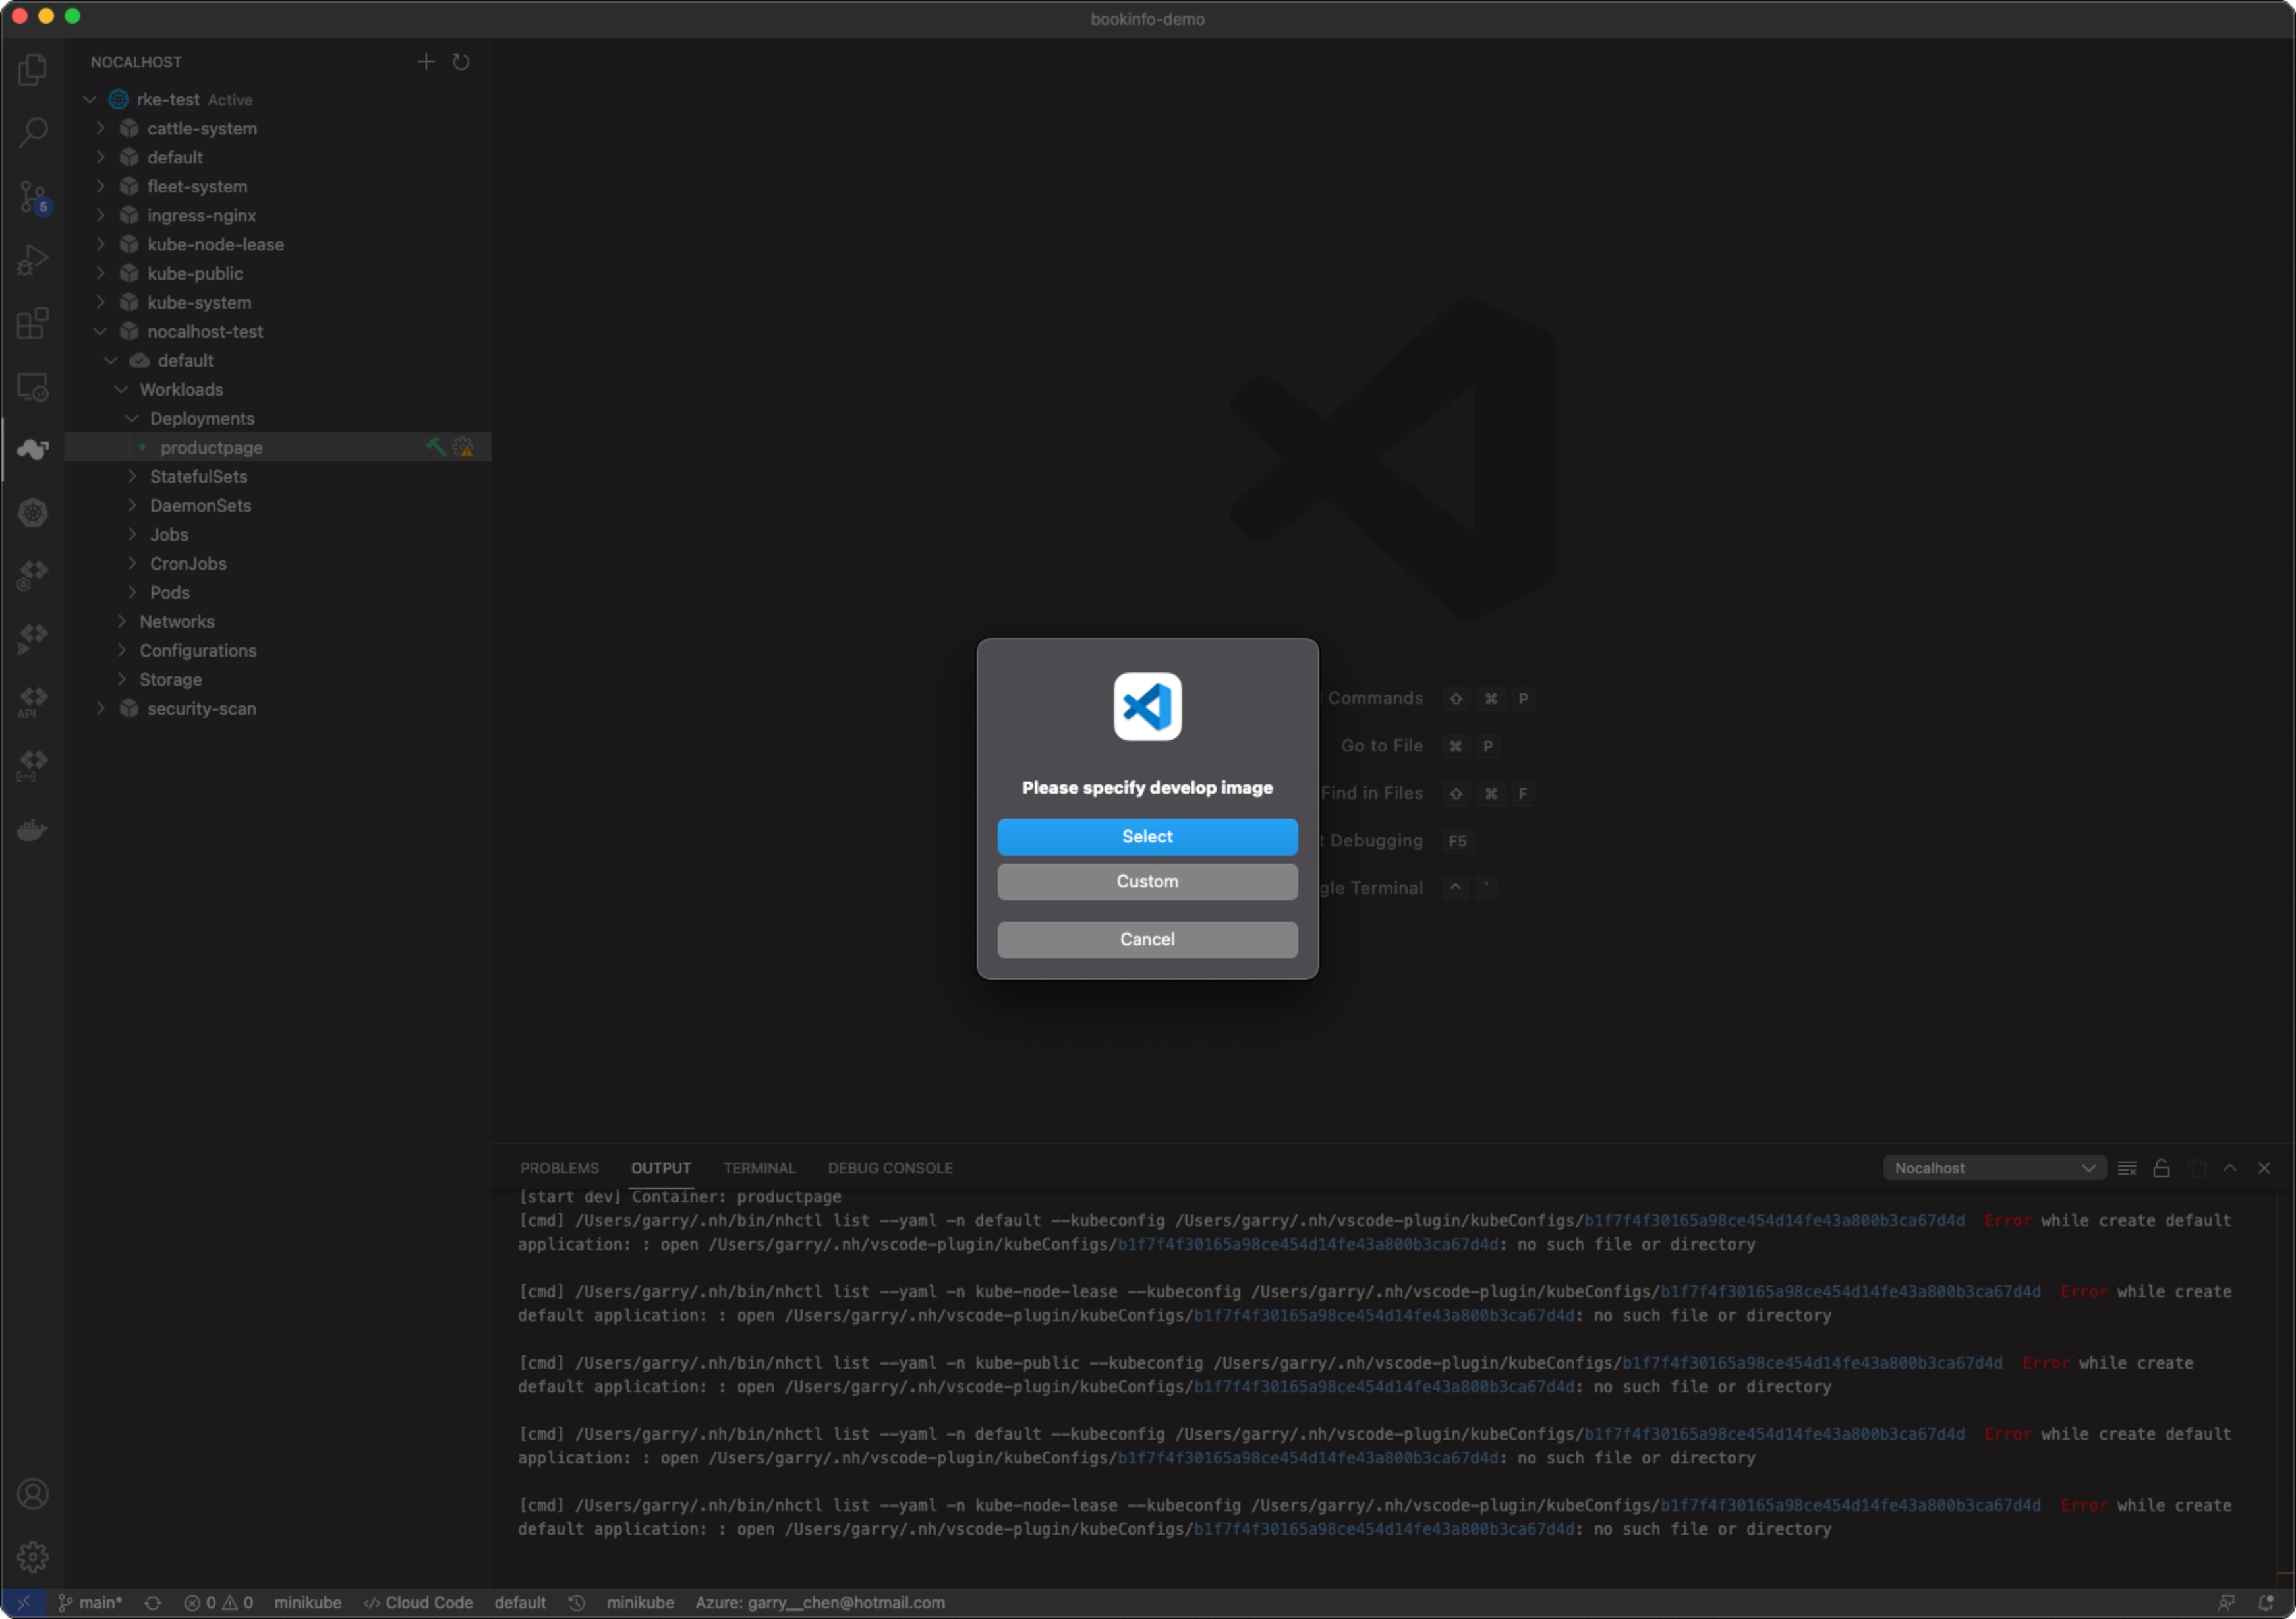Clear the output panel
The height and width of the screenshot is (1619, 2296).
tap(2127, 1168)
